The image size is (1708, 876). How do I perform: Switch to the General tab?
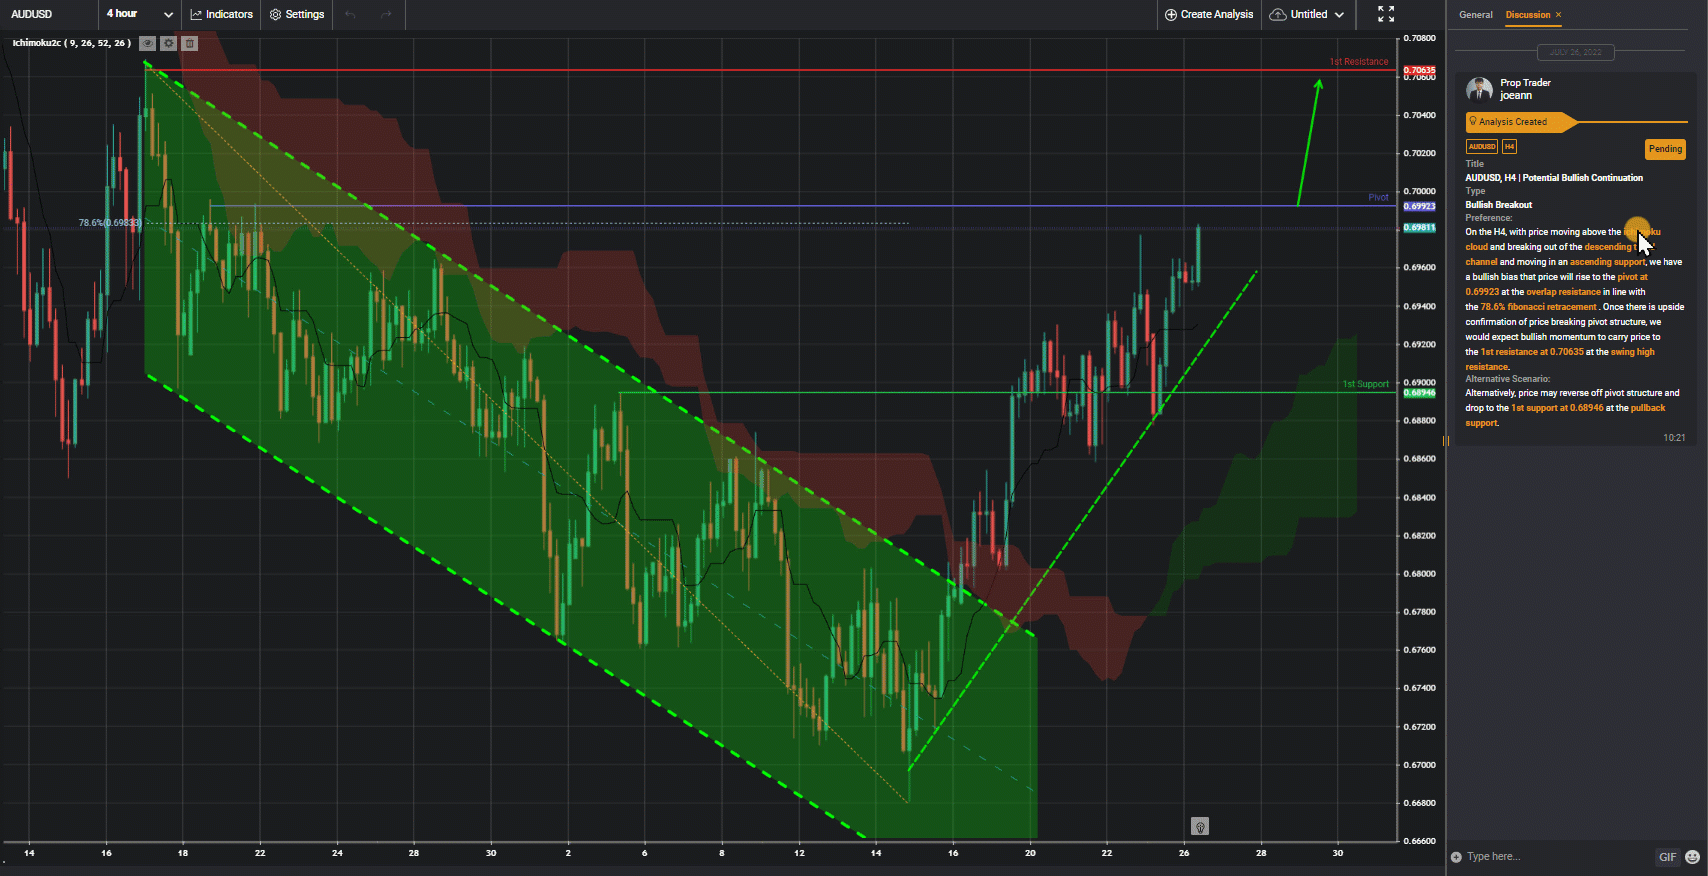1475,15
